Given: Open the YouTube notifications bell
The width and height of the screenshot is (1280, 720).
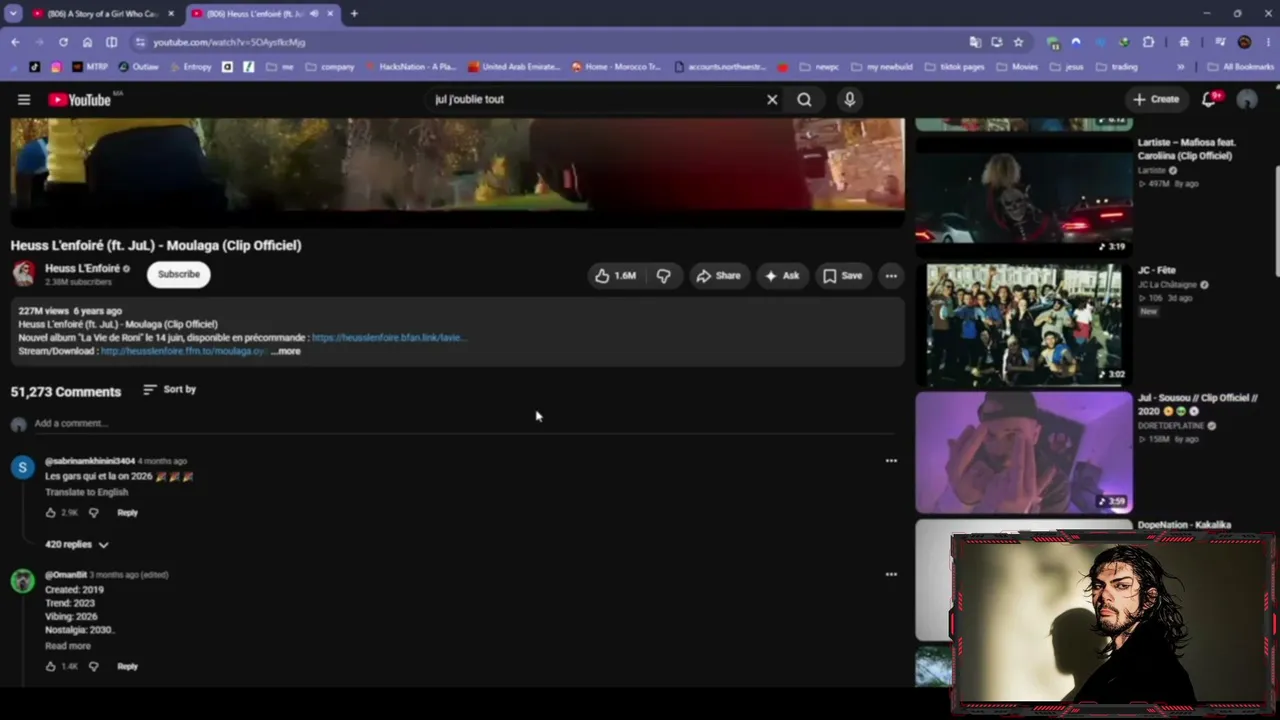Looking at the screenshot, I should [1209, 99].
